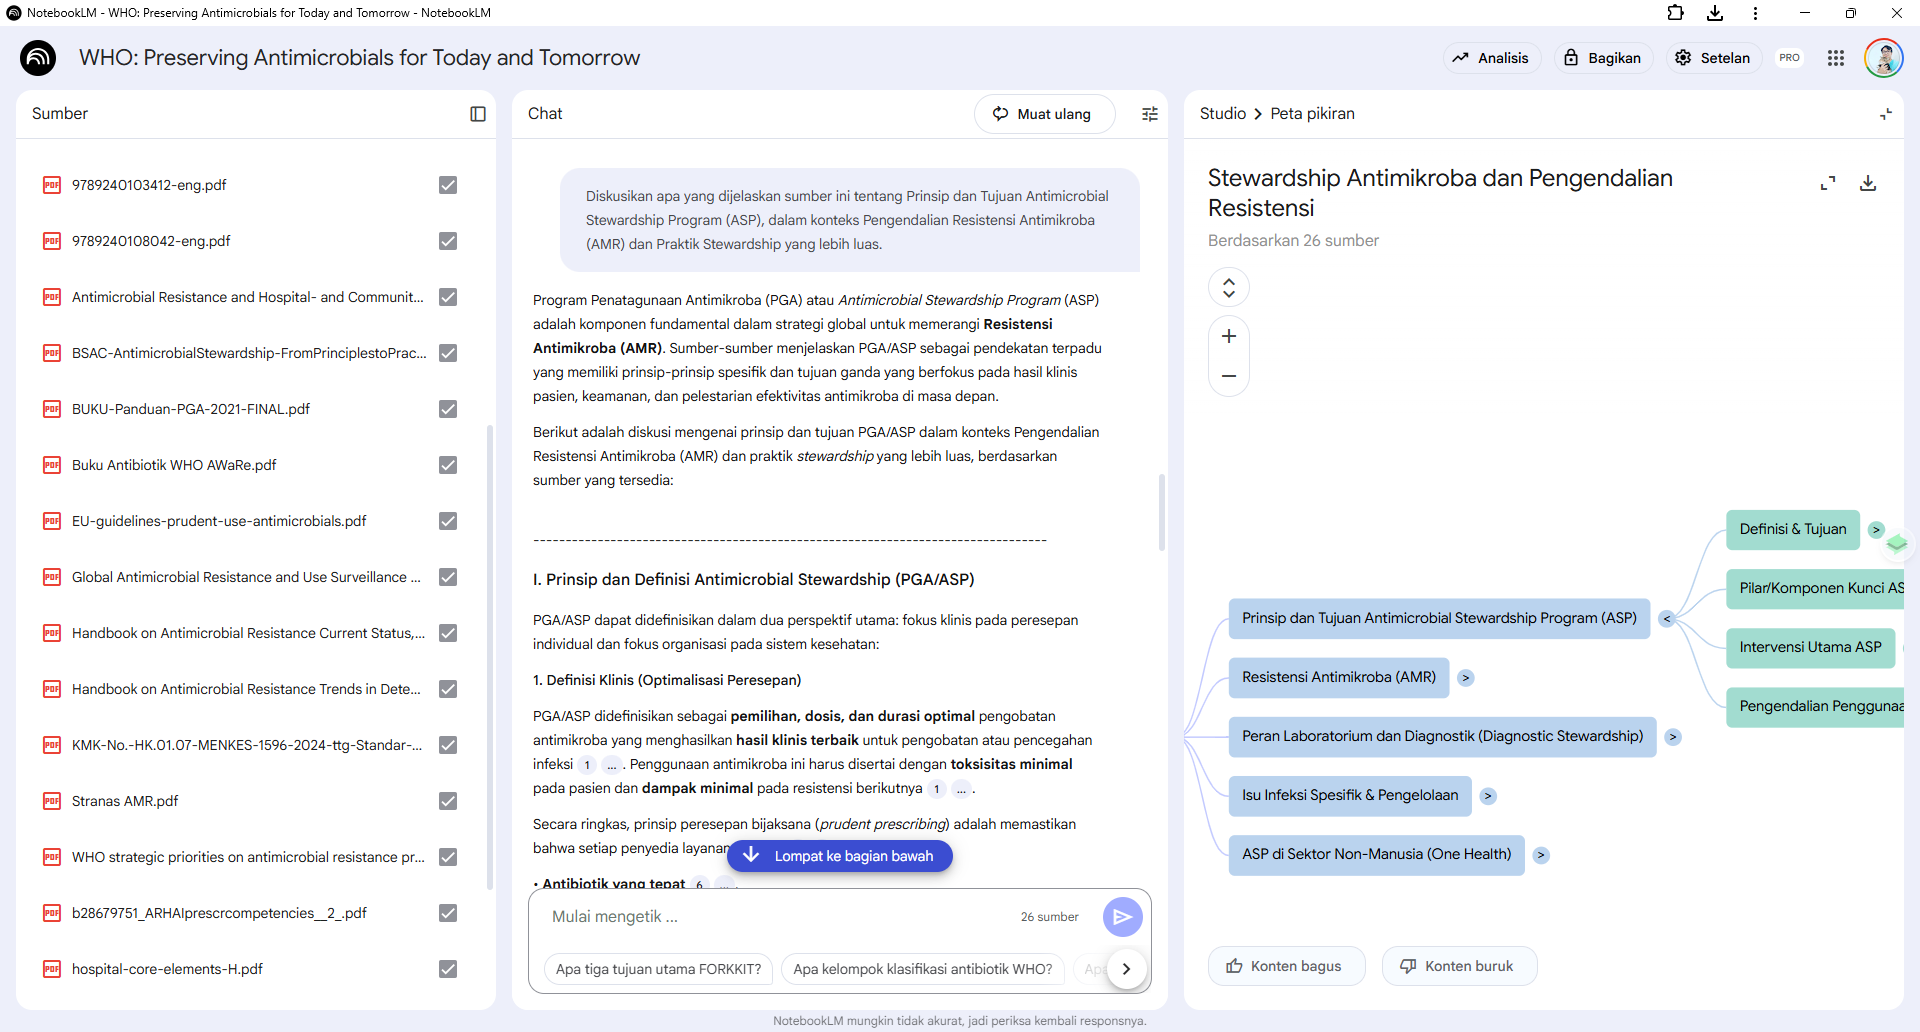The width and height of the screenshot is (1920, 1032).
Task: Click the Muat ulang button
Action: pos(1044,114)
